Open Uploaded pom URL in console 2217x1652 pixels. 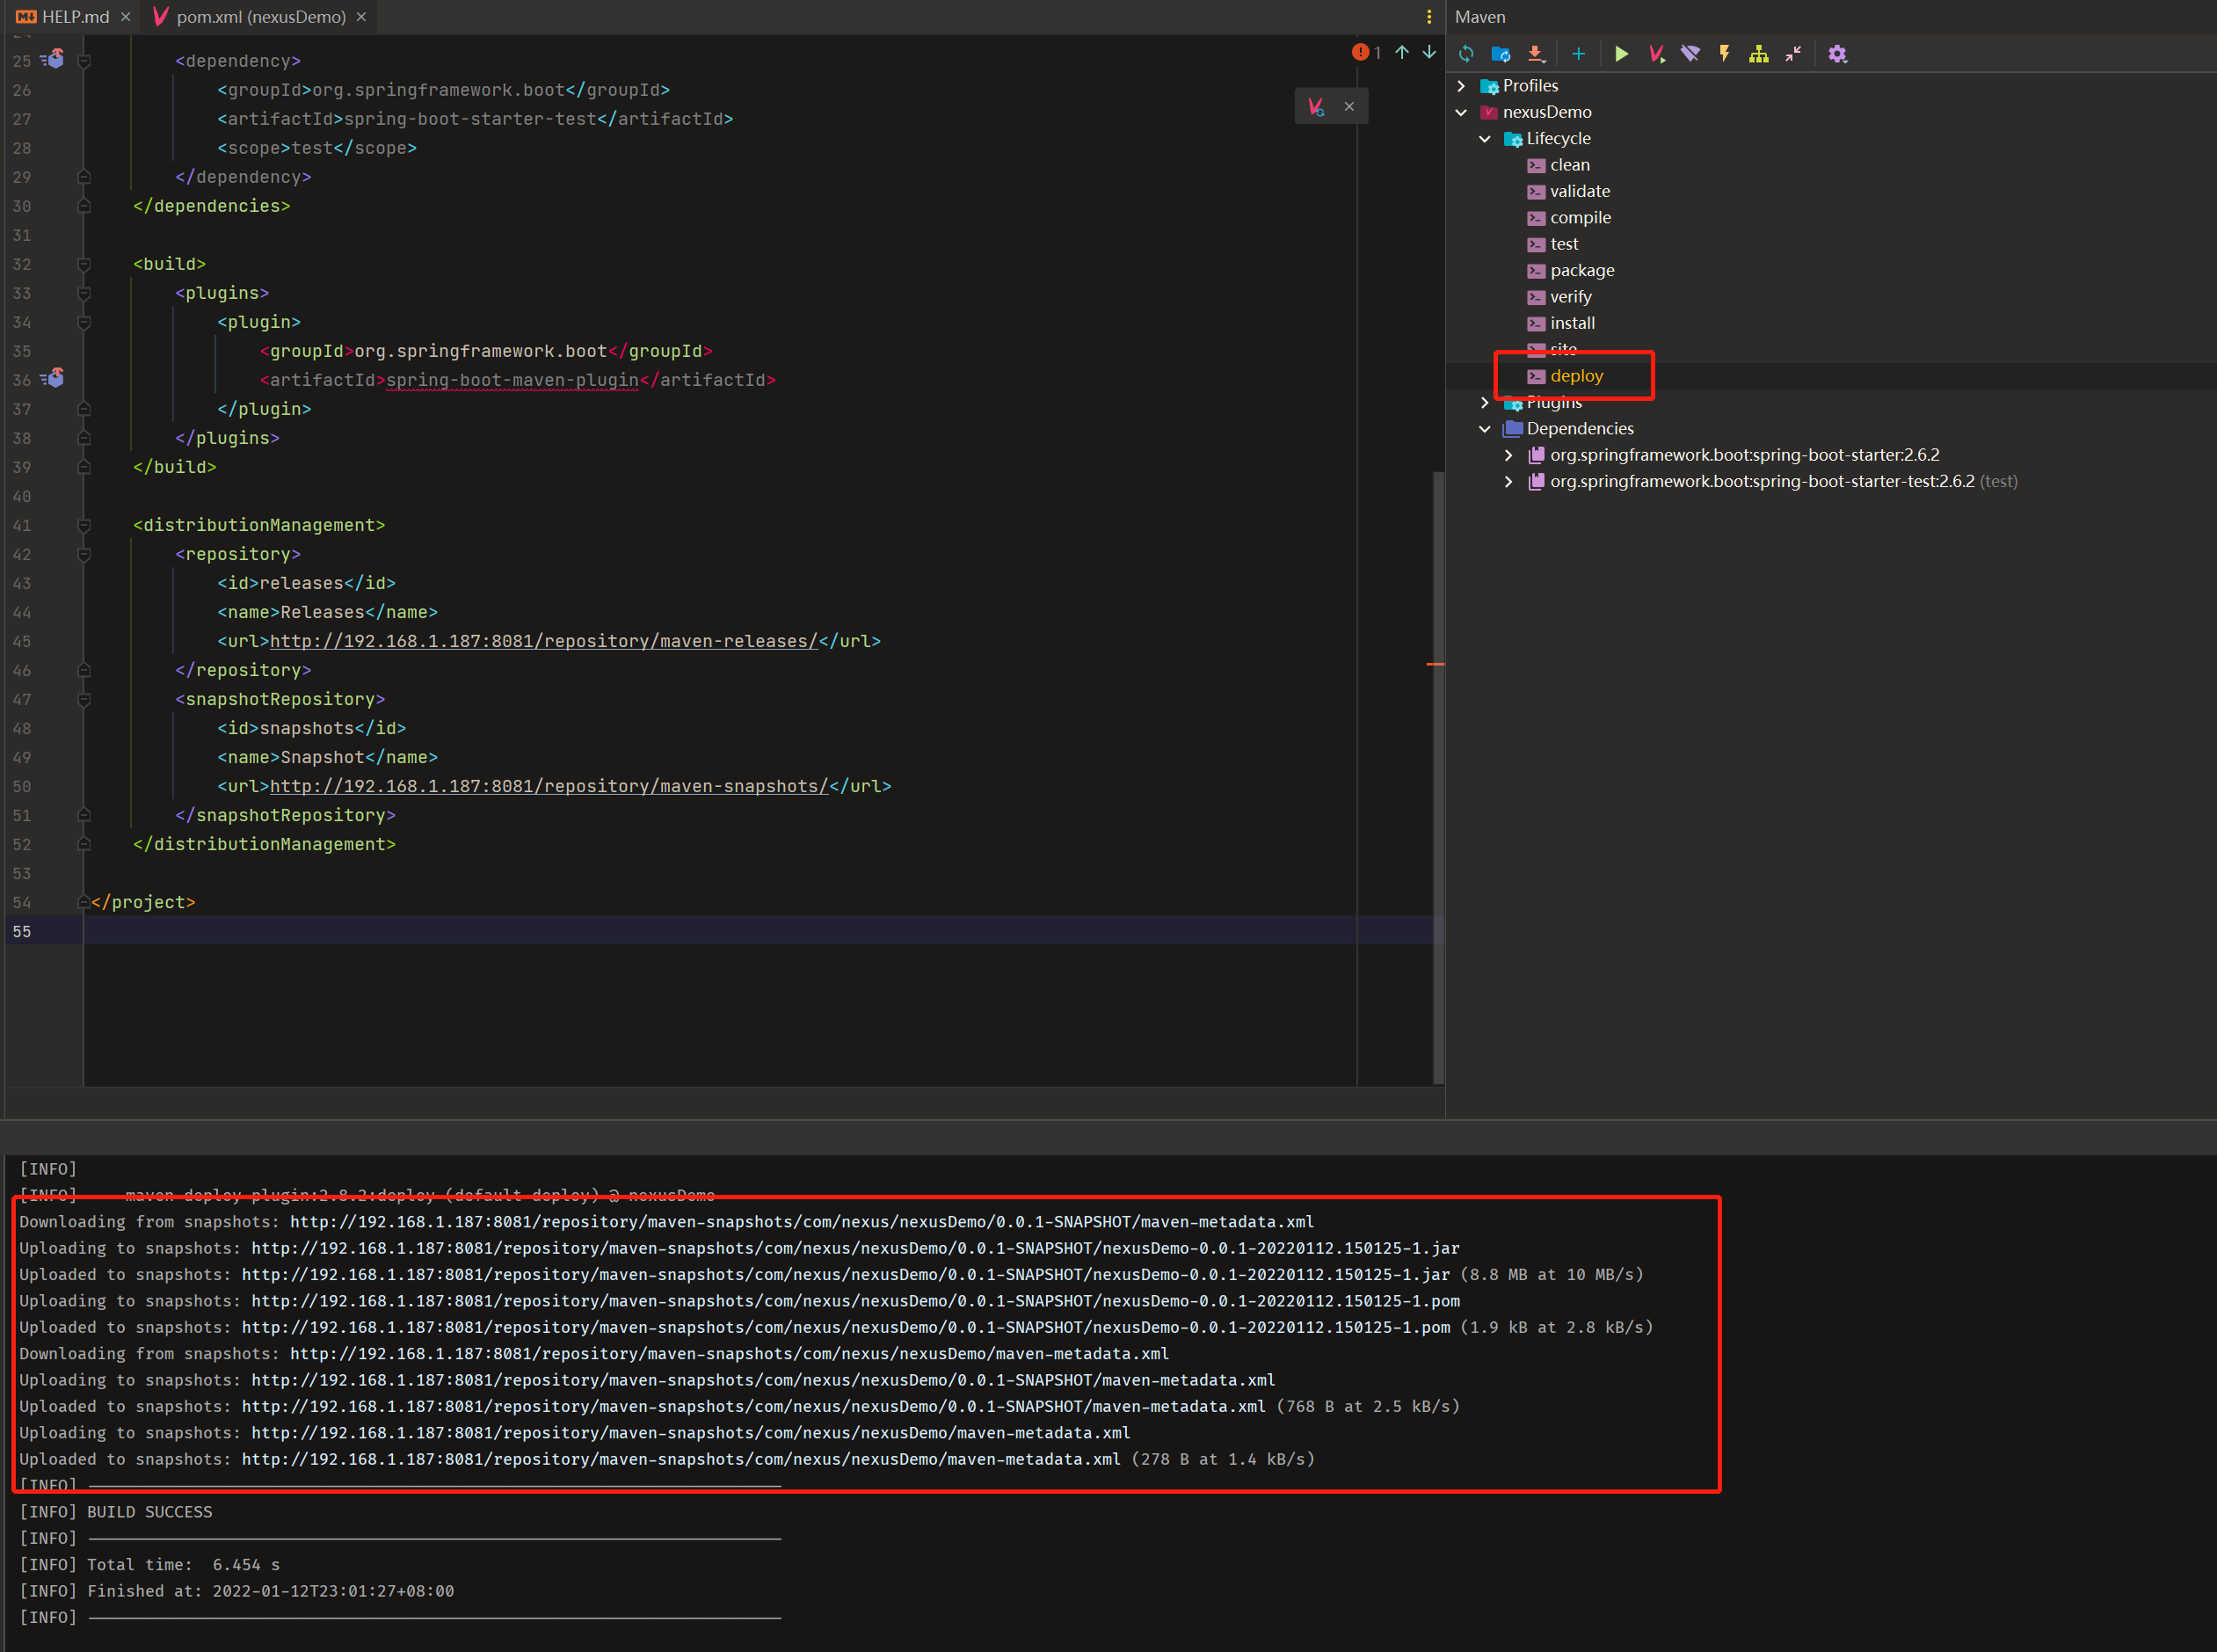[845, 1328]
